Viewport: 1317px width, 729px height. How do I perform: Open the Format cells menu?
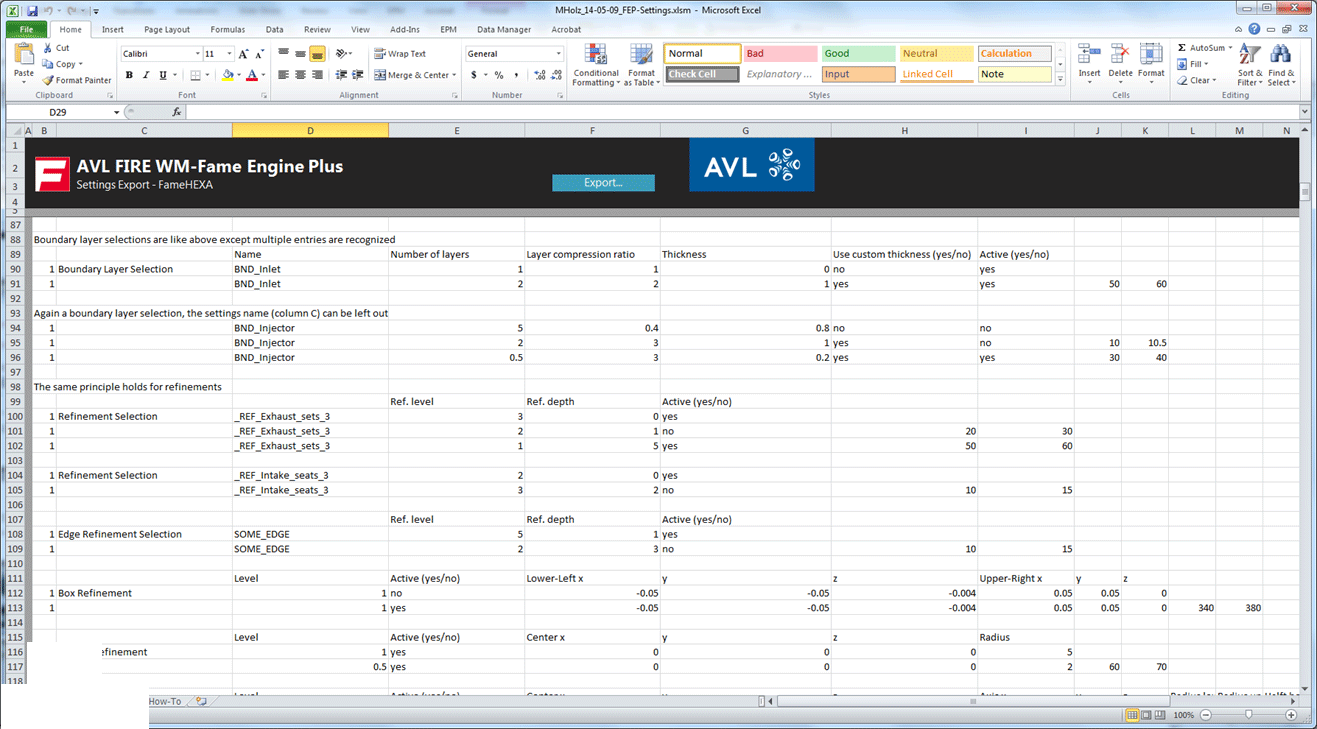[1151, 64]
